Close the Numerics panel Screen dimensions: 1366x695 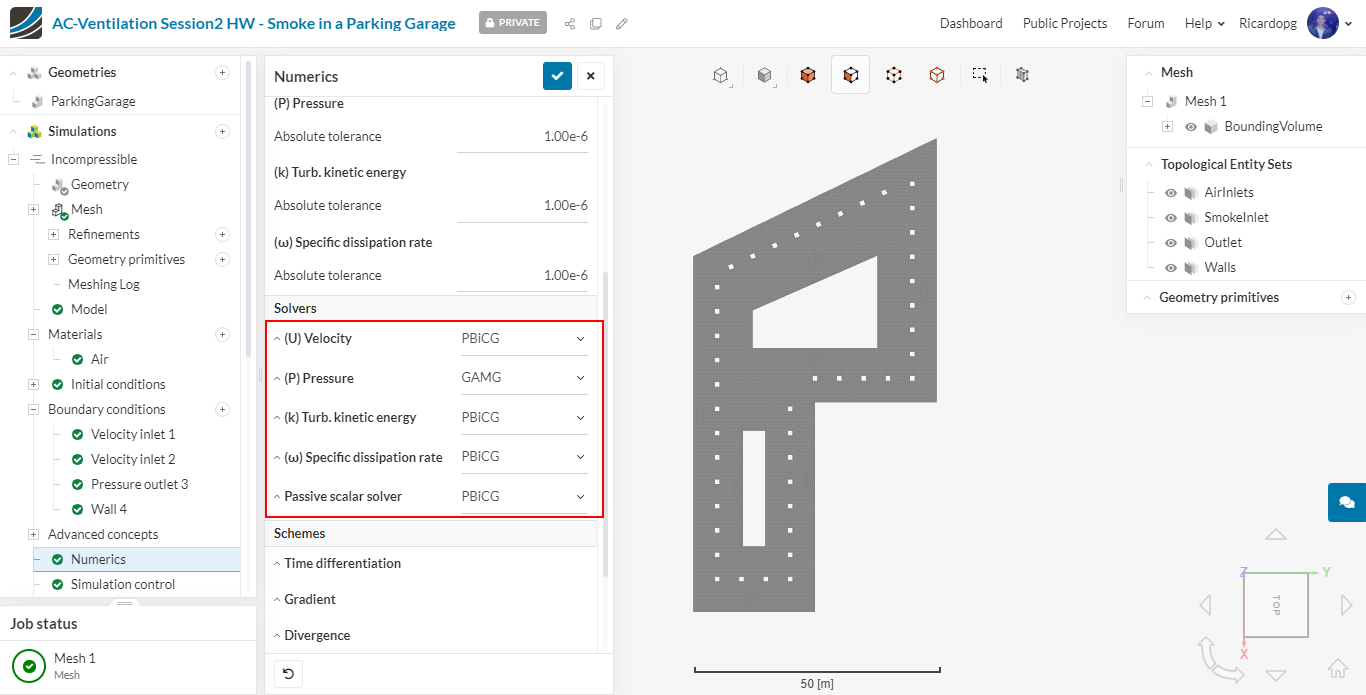point(590,76)
